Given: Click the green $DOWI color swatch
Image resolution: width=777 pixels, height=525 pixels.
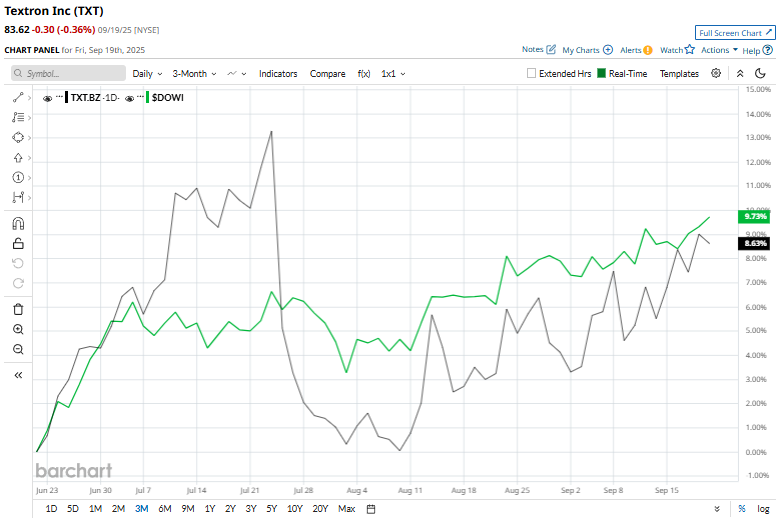Looking at the screenshot, I should [x=148, y=98].
